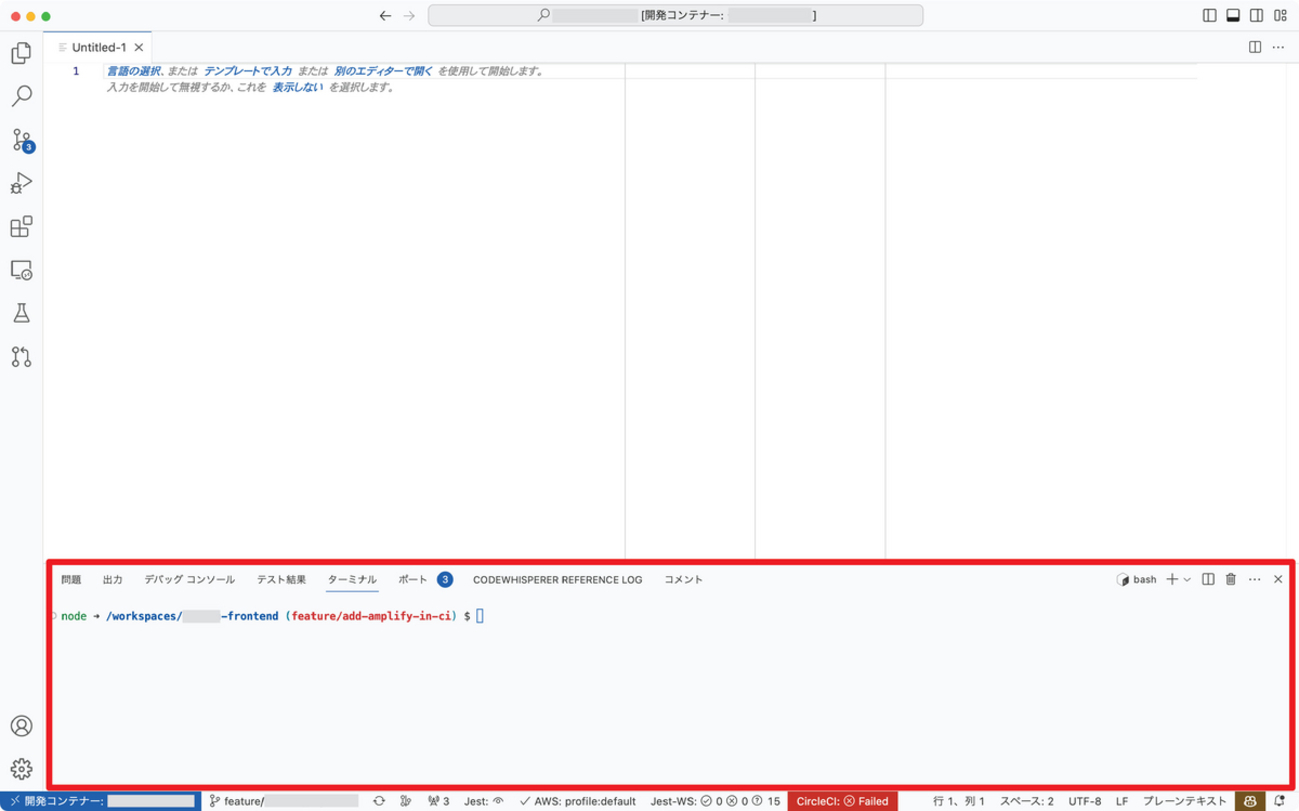Toggle the bottom panel layout button
The width and height of the screenshot is (1299, 811).
click(1233, 16)
